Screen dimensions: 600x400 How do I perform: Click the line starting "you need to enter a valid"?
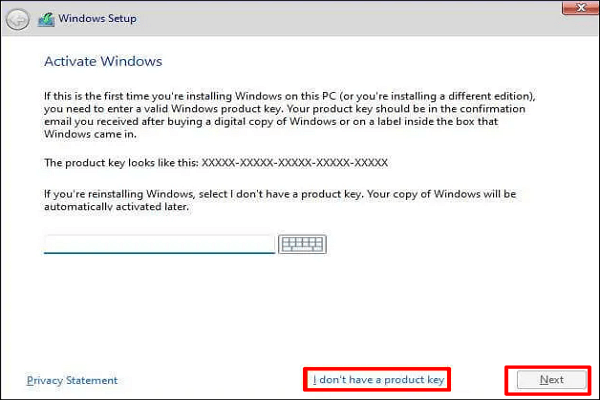point(290,108)
